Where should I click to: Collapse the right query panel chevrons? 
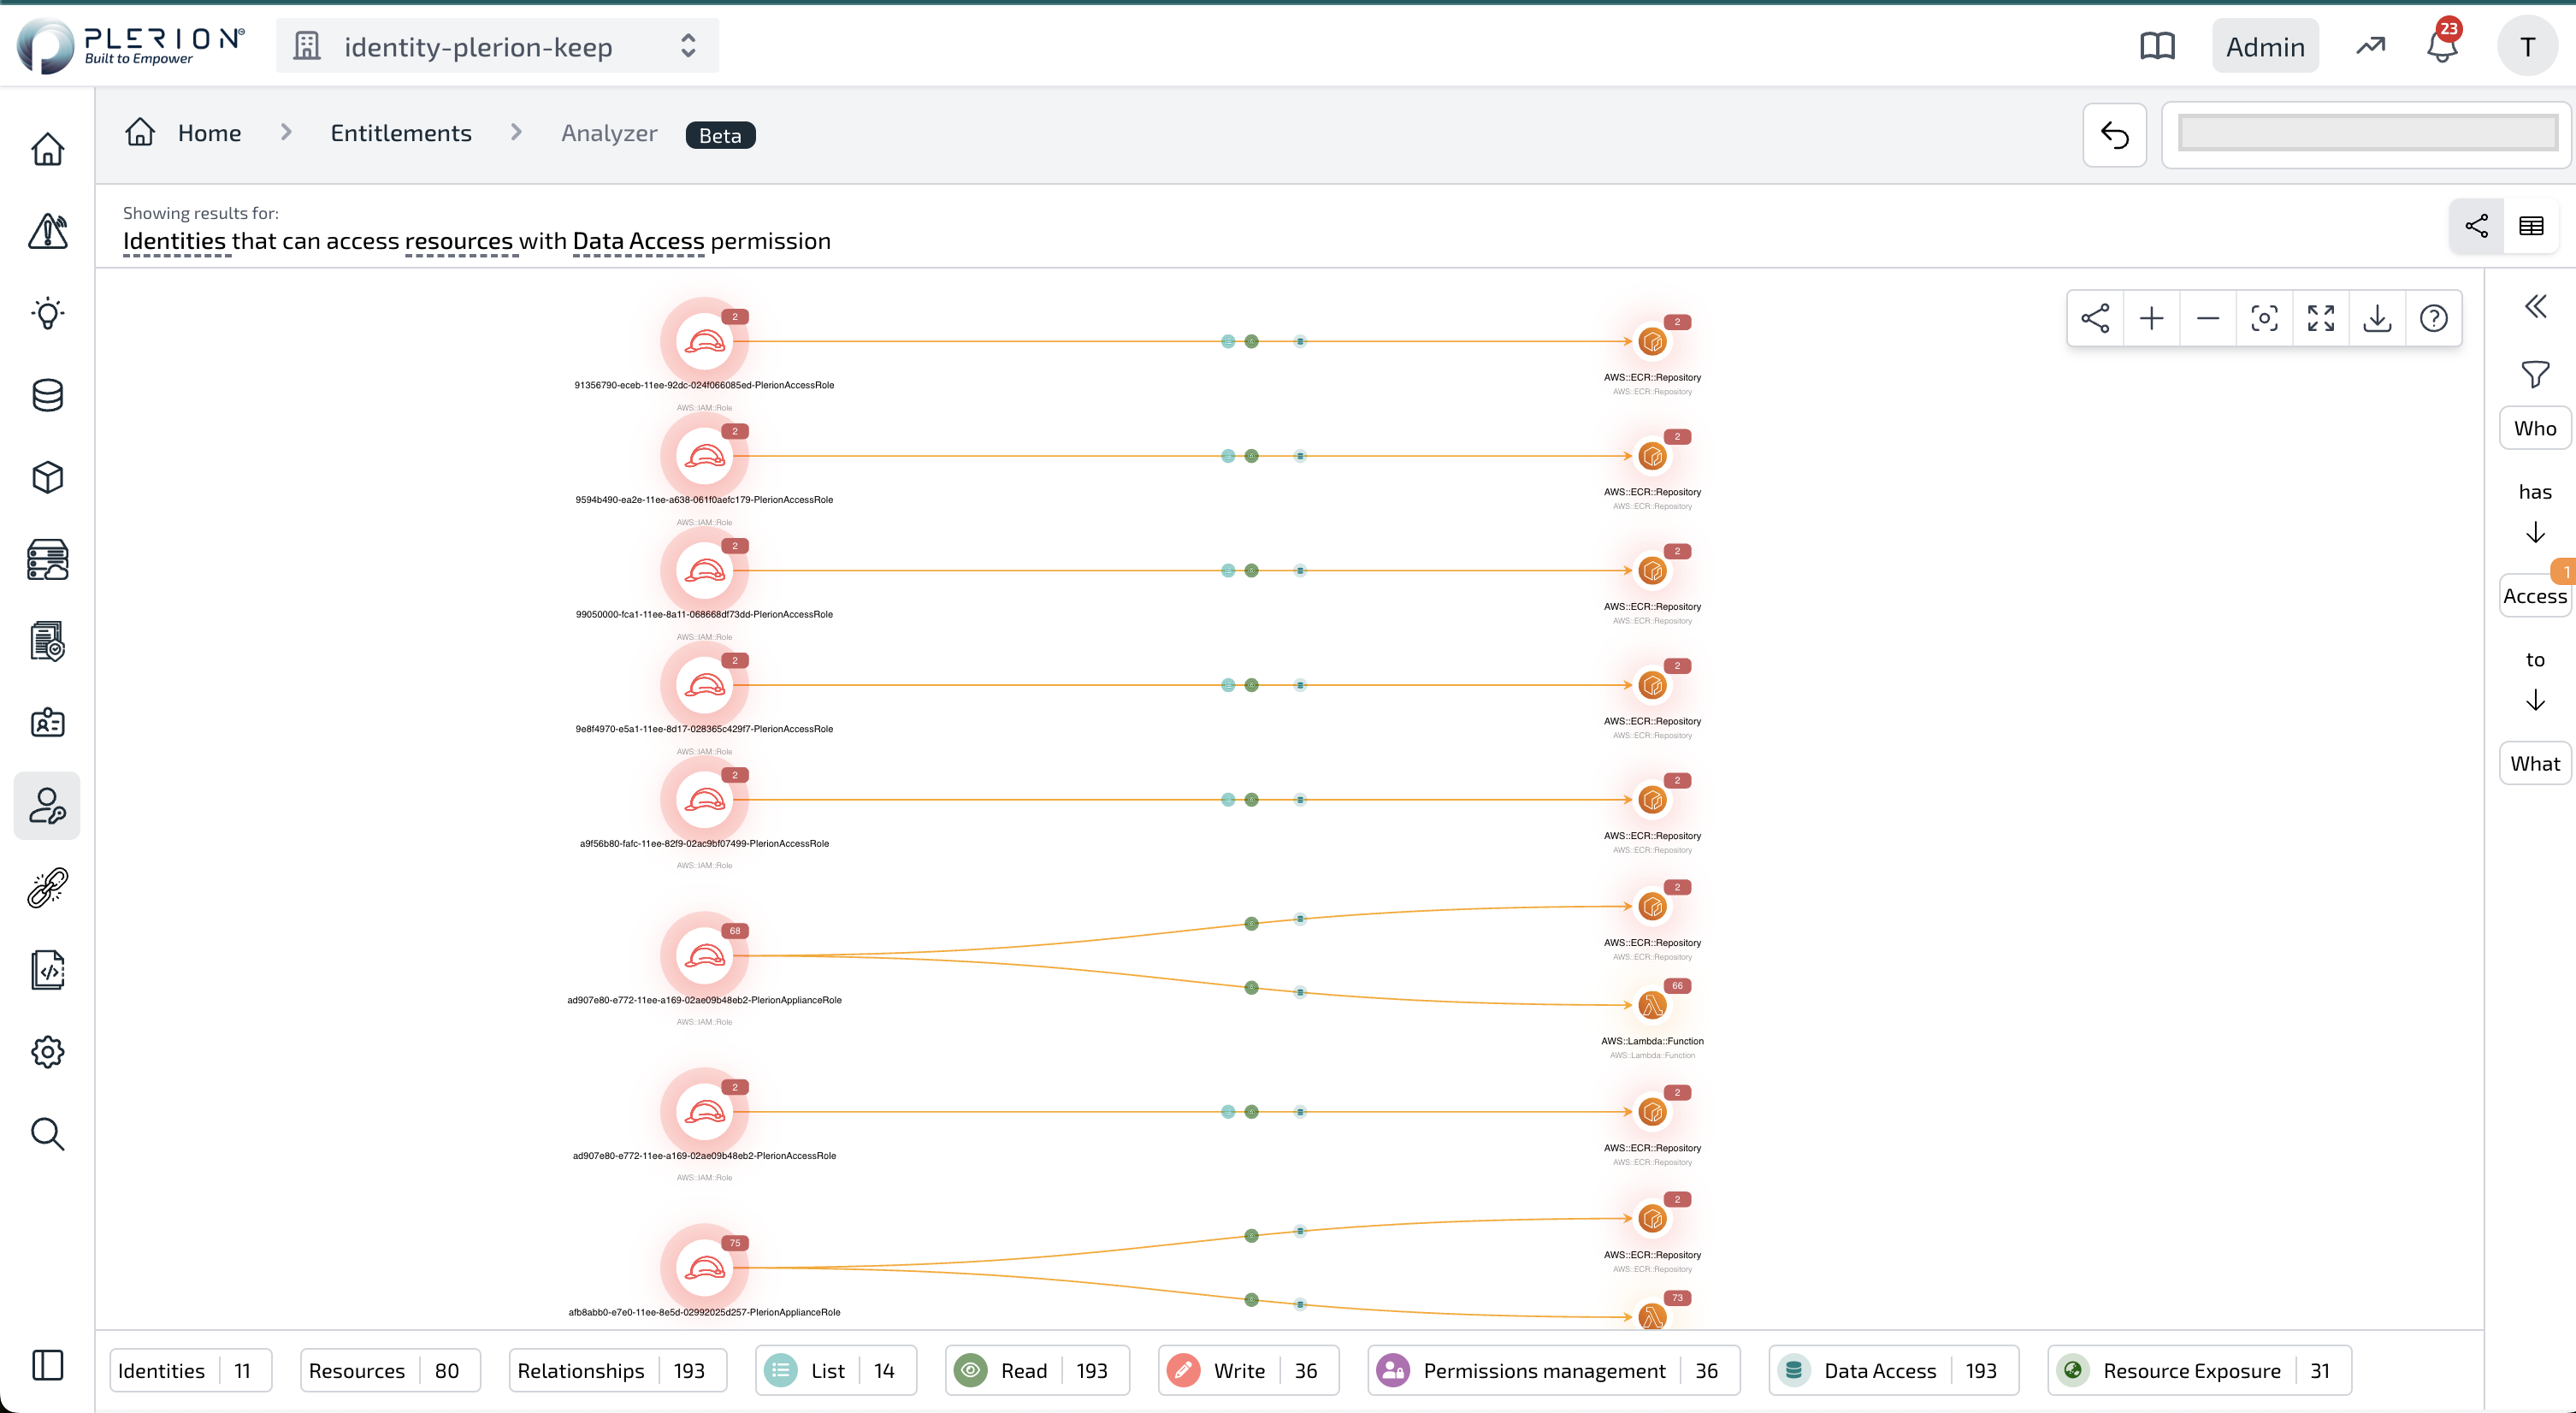[2535, 306]
